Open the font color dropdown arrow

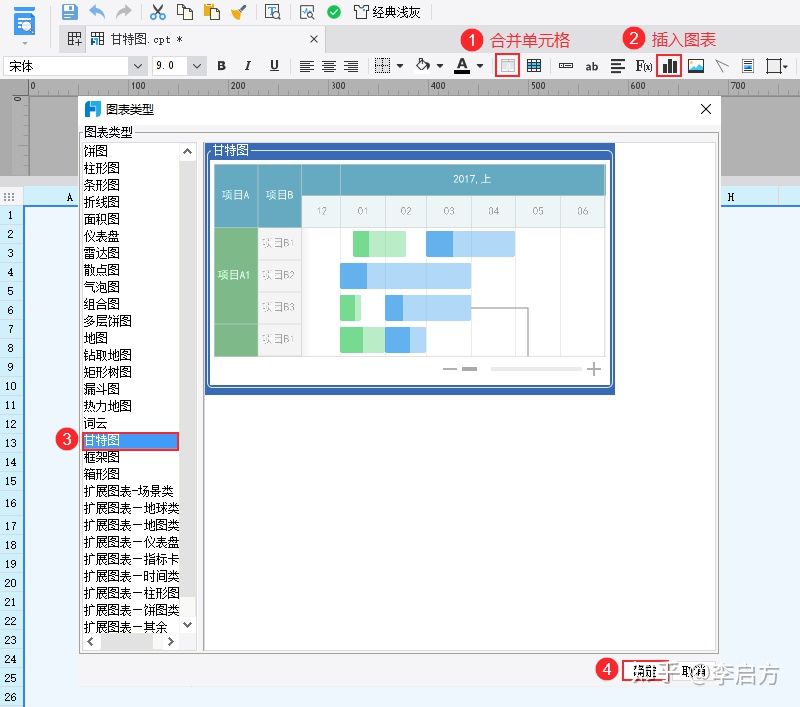(x=480, y=66)
